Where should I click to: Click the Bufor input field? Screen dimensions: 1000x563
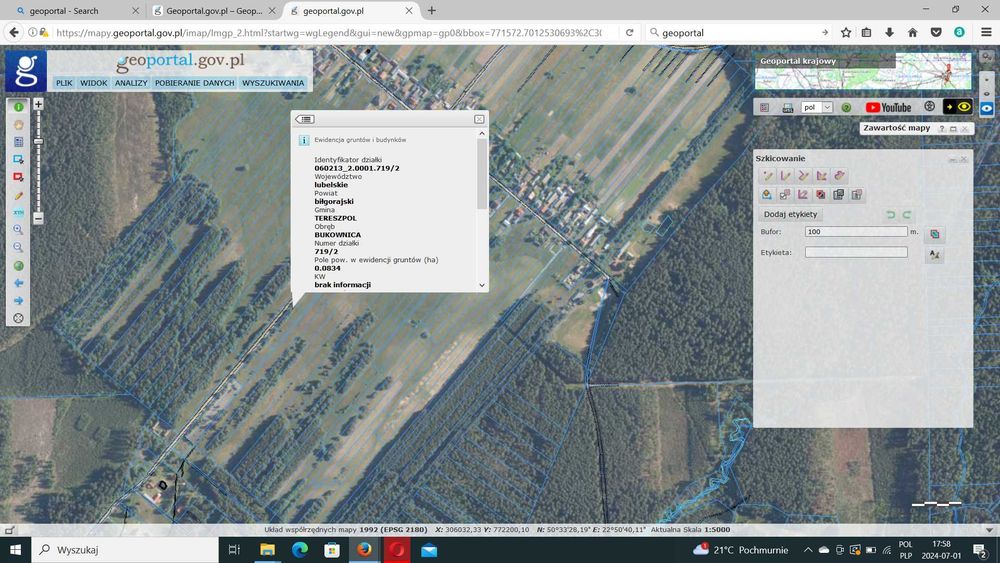[x=856, y=231]
